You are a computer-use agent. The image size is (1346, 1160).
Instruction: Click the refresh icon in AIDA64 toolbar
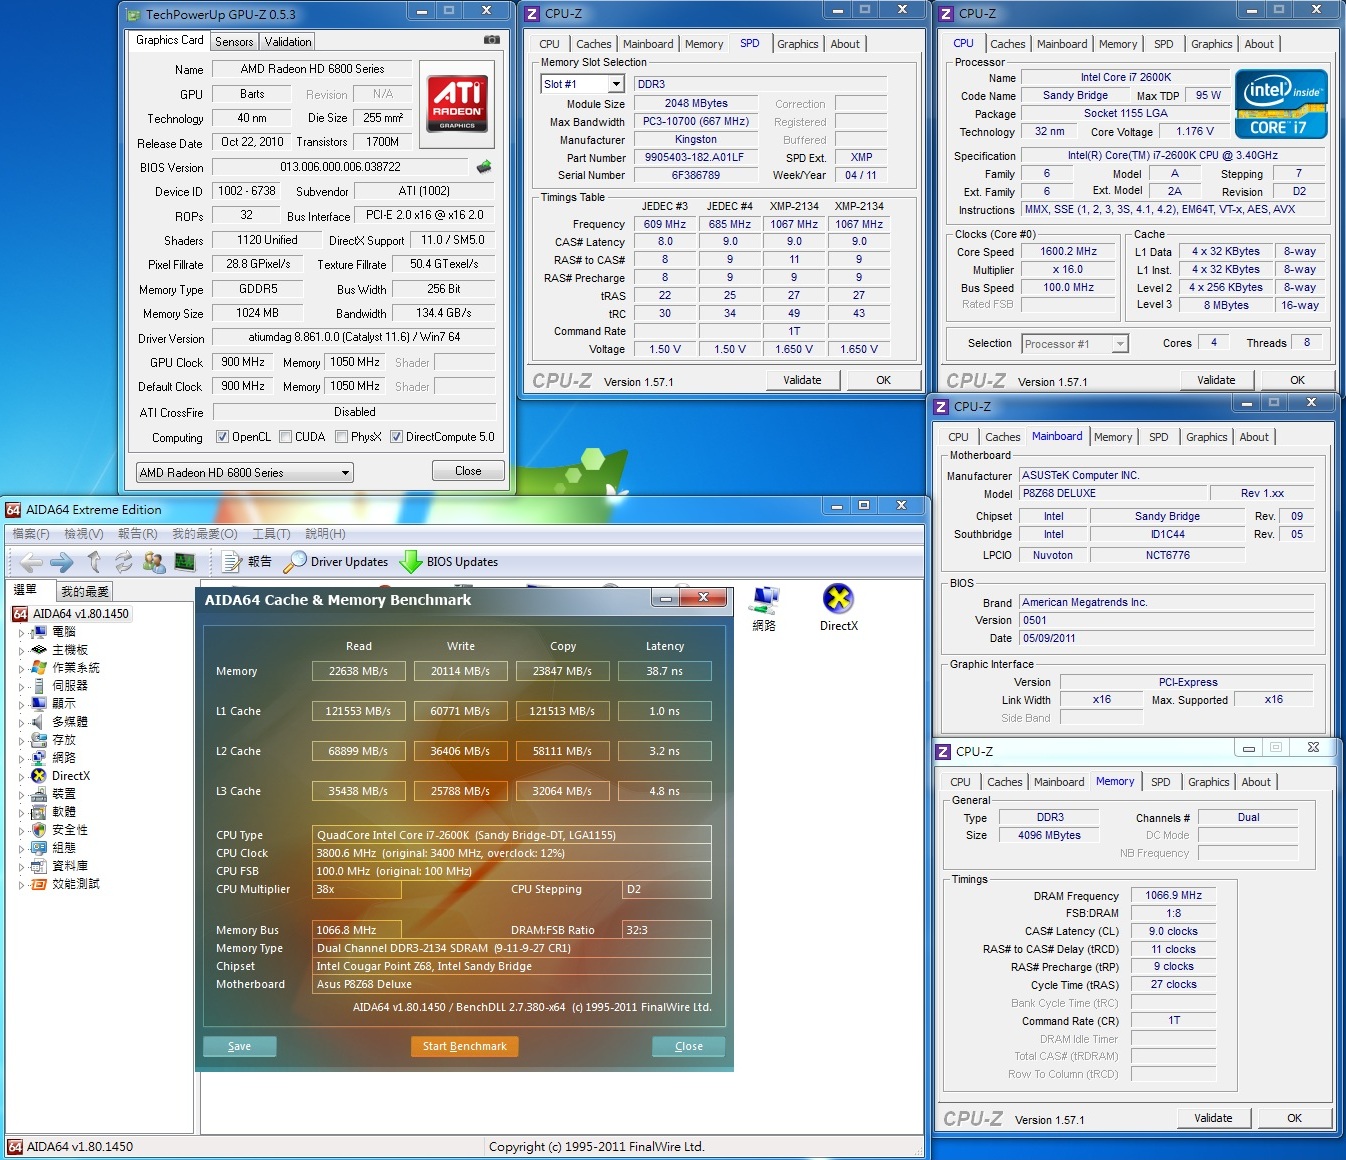pos(123,562)
